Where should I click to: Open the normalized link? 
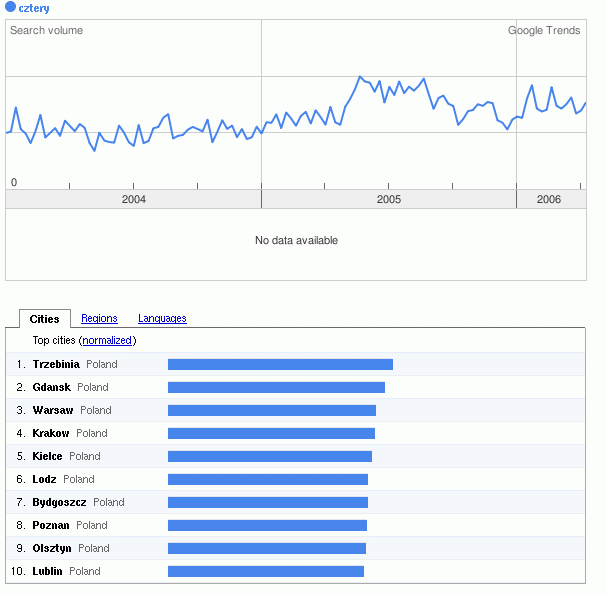pos(107,341)
